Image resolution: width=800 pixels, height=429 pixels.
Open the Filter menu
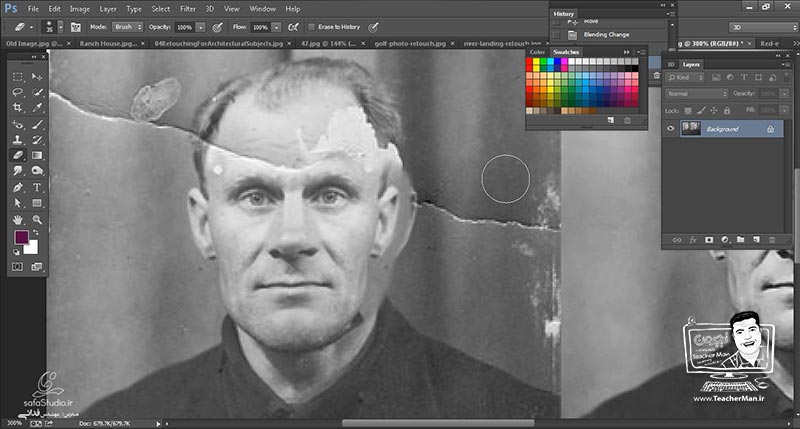[x=188, y=9]
